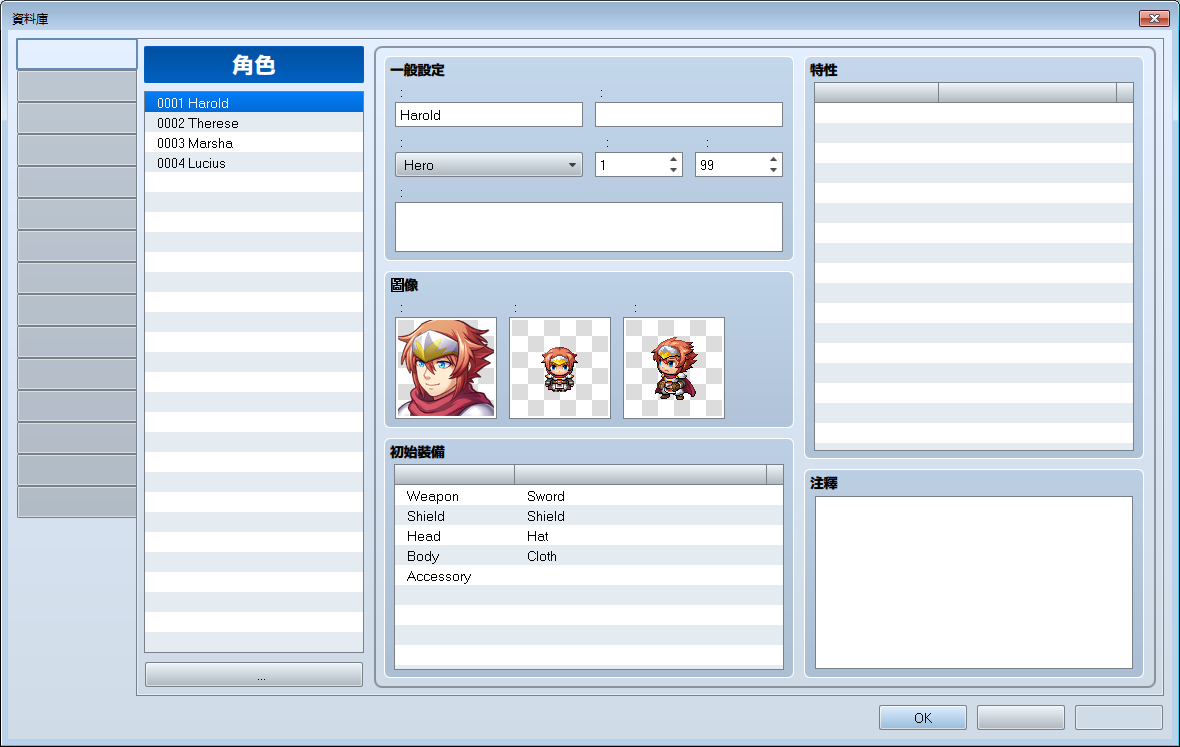Click the blank button immediately beside OK
The height and width of the screenshot is (747, 1180).
point(1020,718)
